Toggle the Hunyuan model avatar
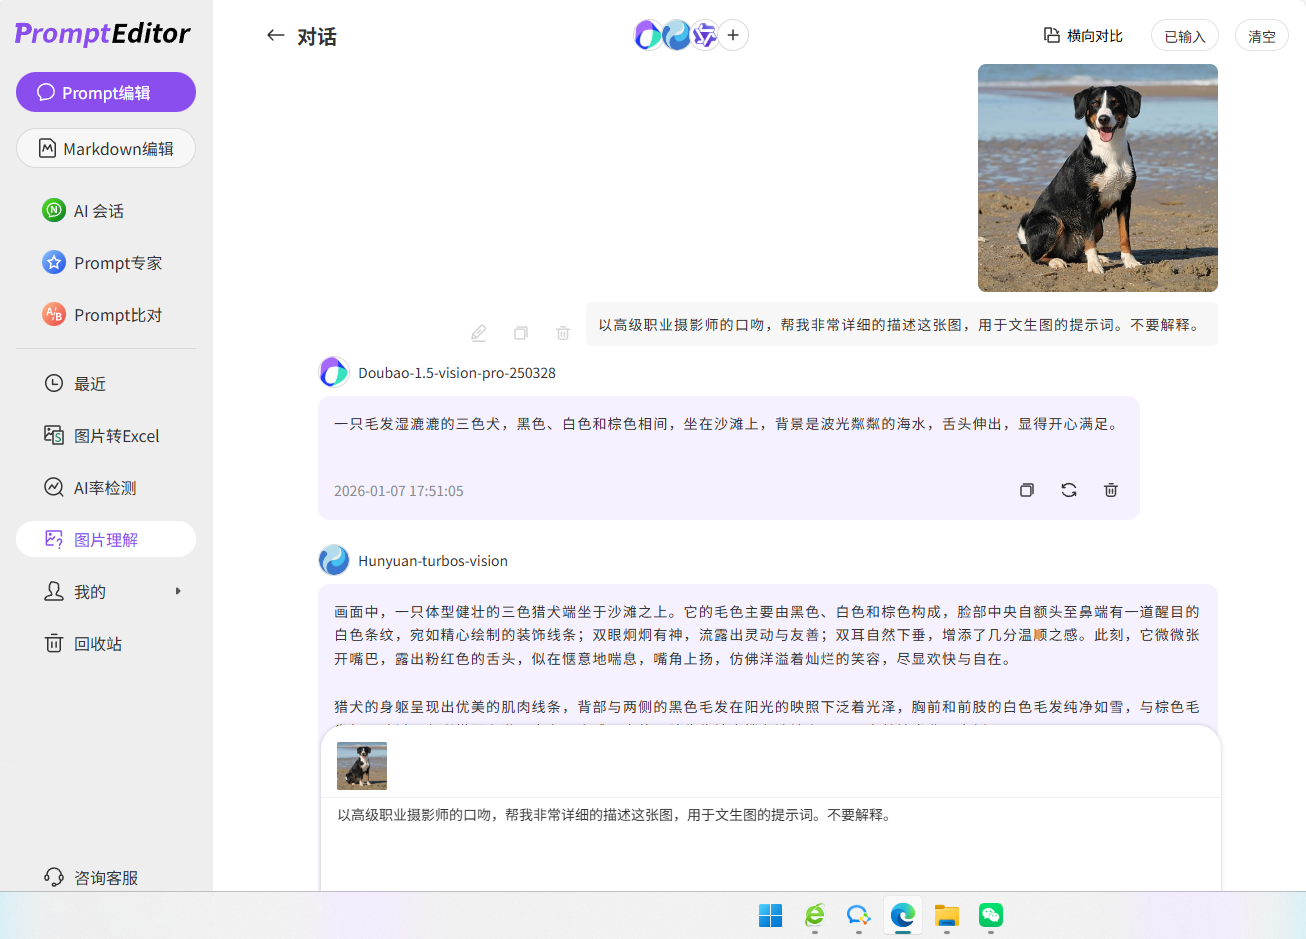 pyautogui.click(x=677, y=34)
